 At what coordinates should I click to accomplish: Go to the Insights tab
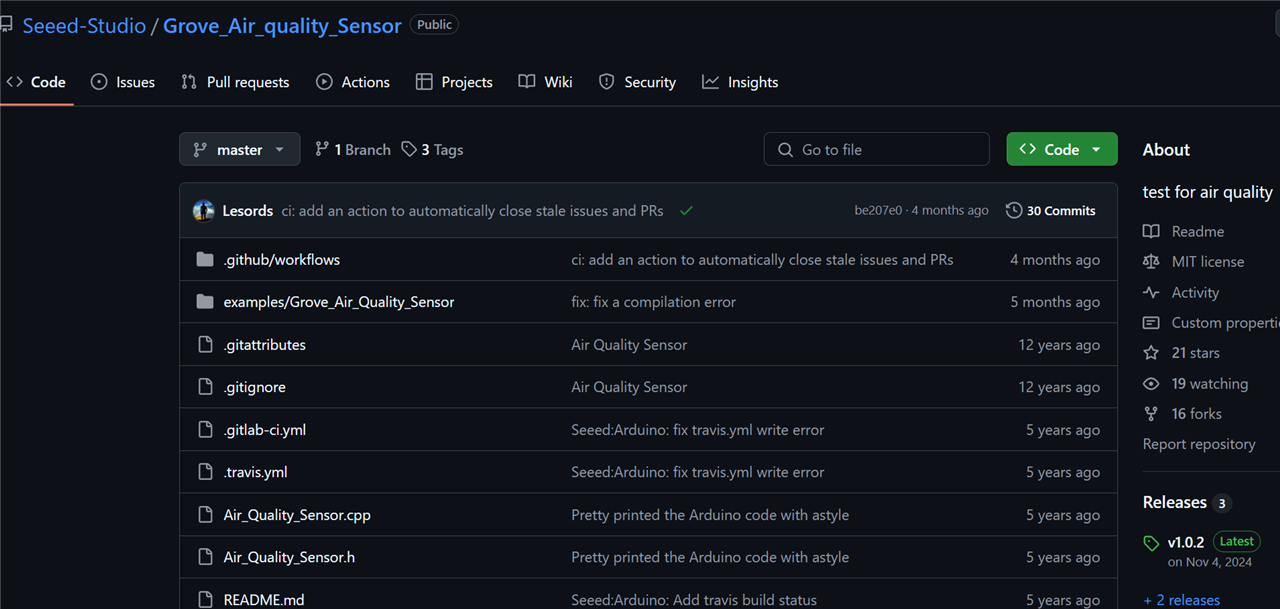click(740, 82)
